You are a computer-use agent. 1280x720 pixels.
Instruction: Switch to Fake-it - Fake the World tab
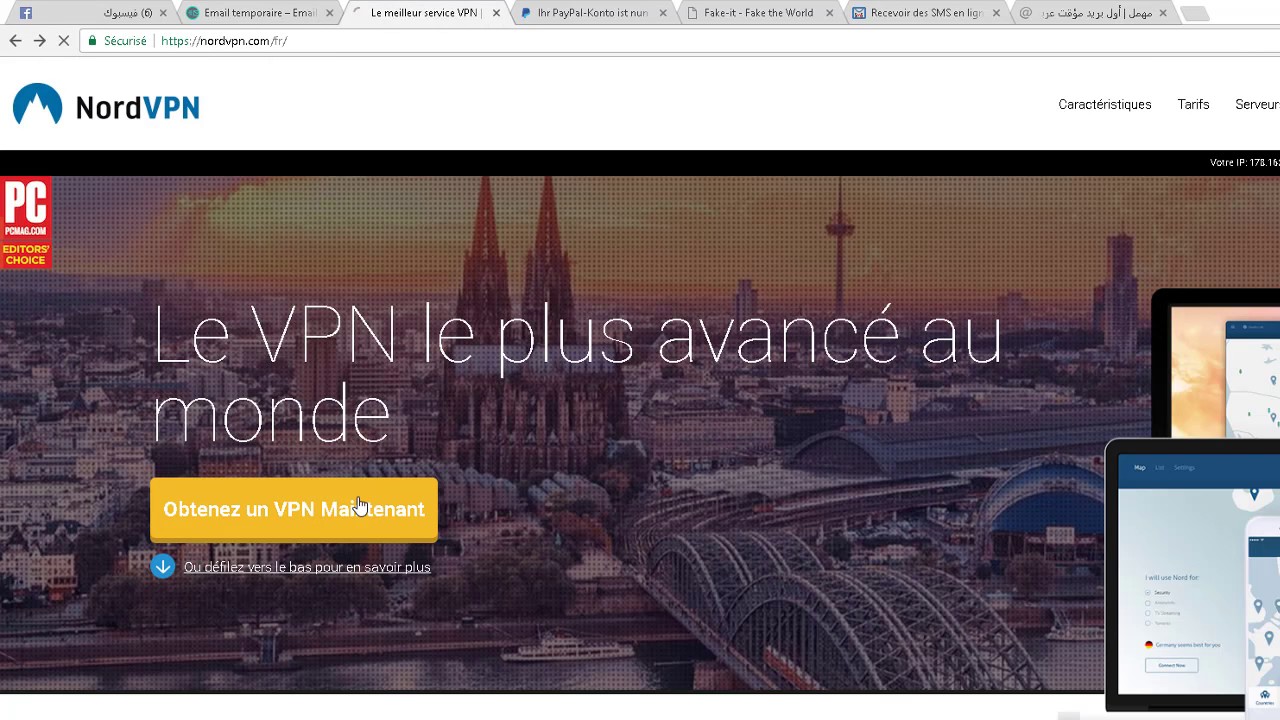tap(758, 13)
